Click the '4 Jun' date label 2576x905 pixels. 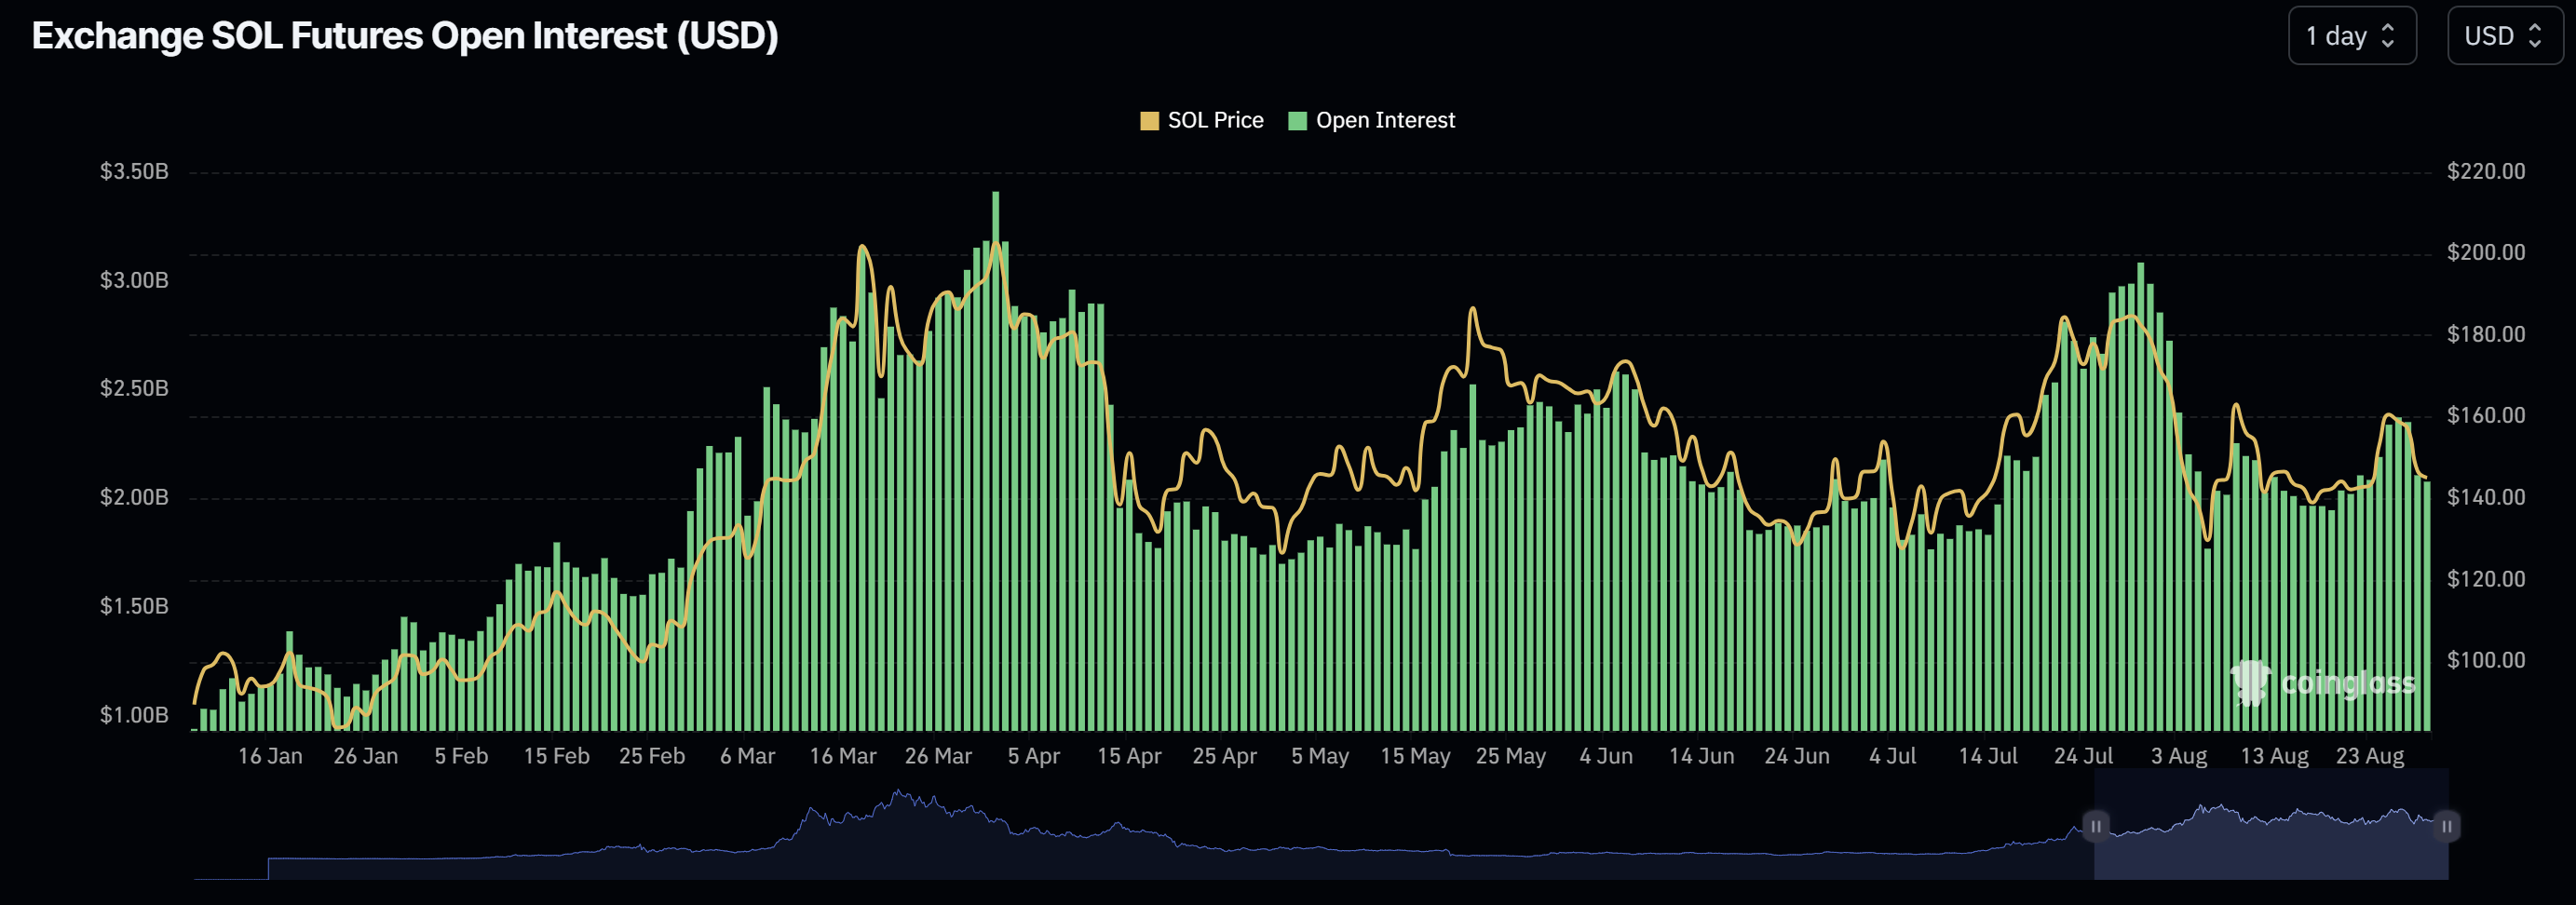(x=1606, y=756)
